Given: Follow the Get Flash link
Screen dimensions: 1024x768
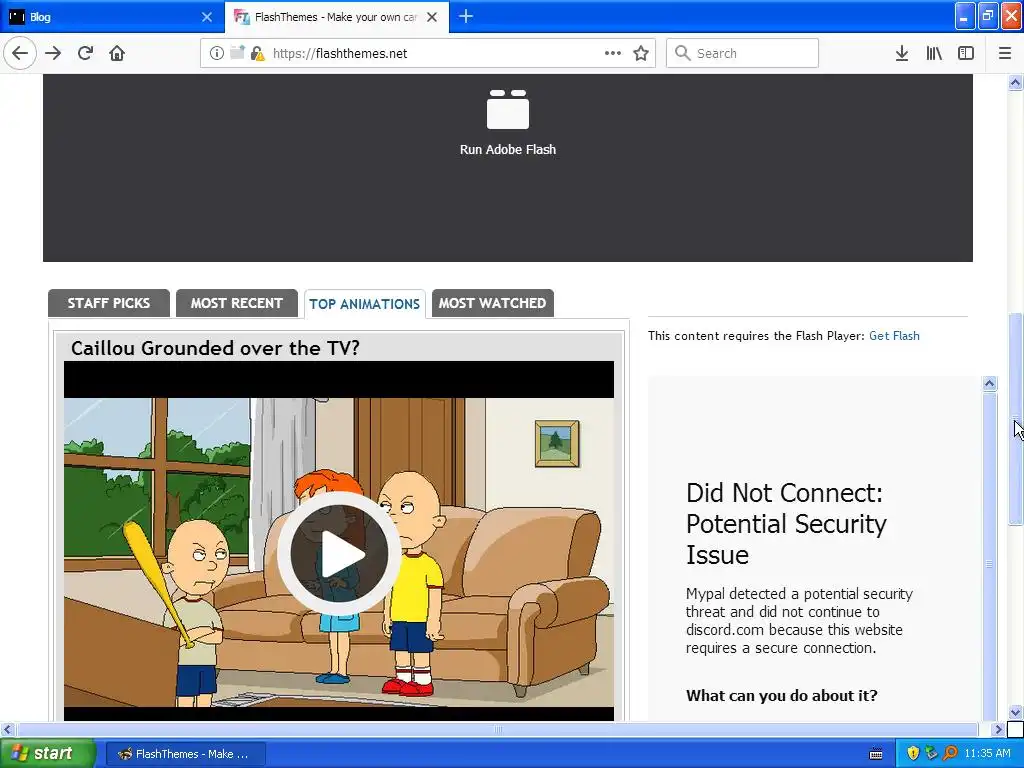Looking at the screenshot, I should pyautogui.click(x=894, y=336).
